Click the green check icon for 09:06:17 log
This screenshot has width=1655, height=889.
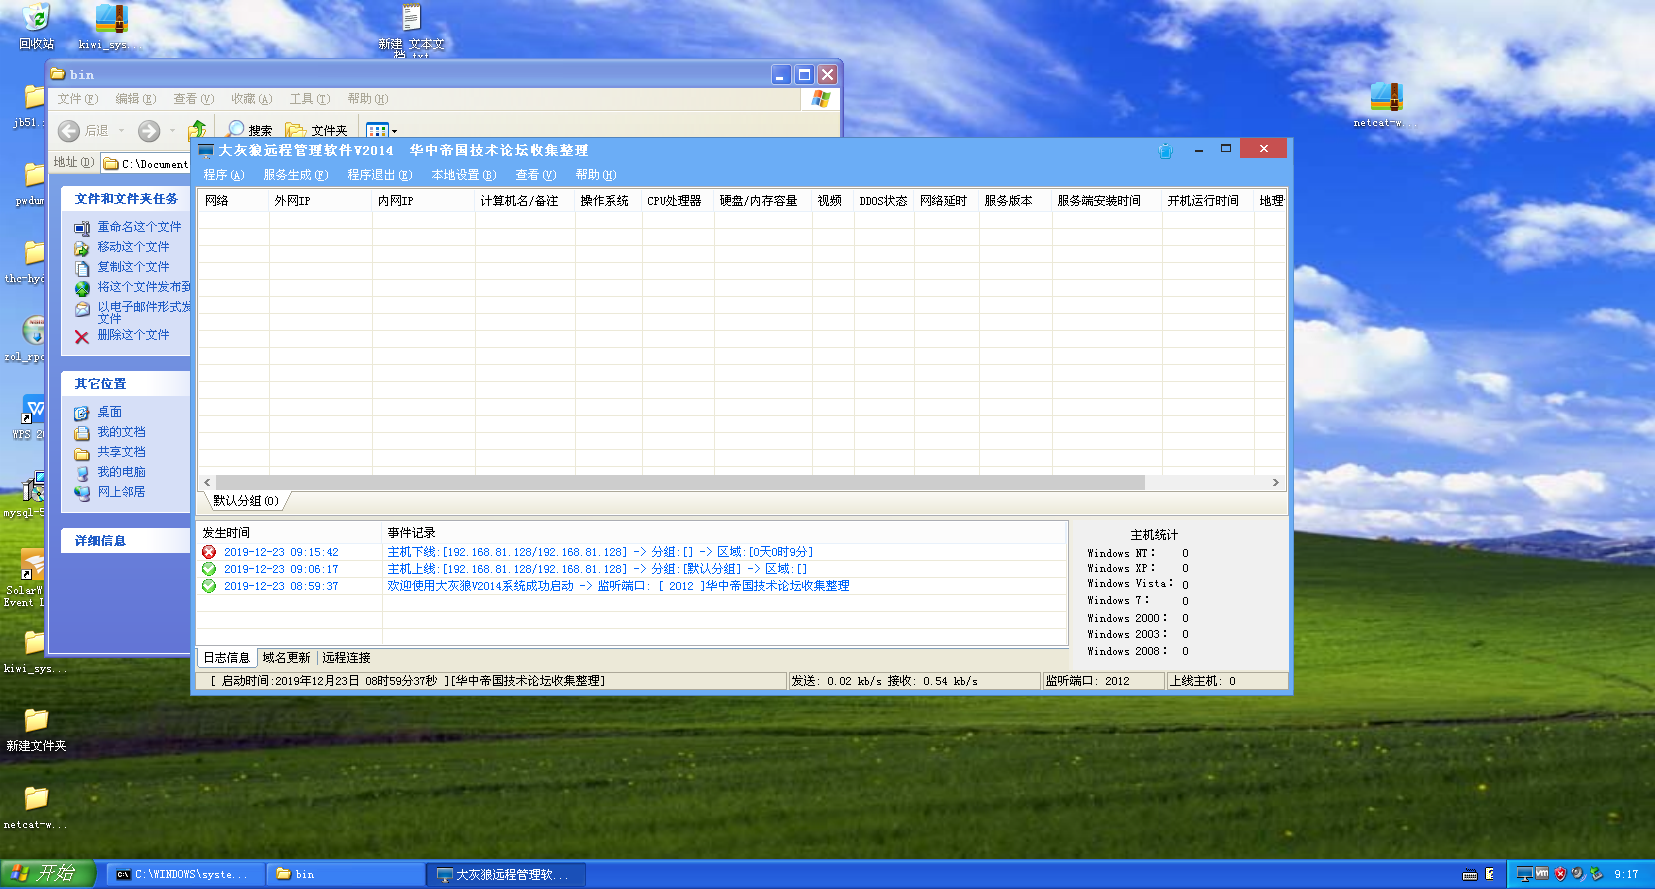coord(209,569)
